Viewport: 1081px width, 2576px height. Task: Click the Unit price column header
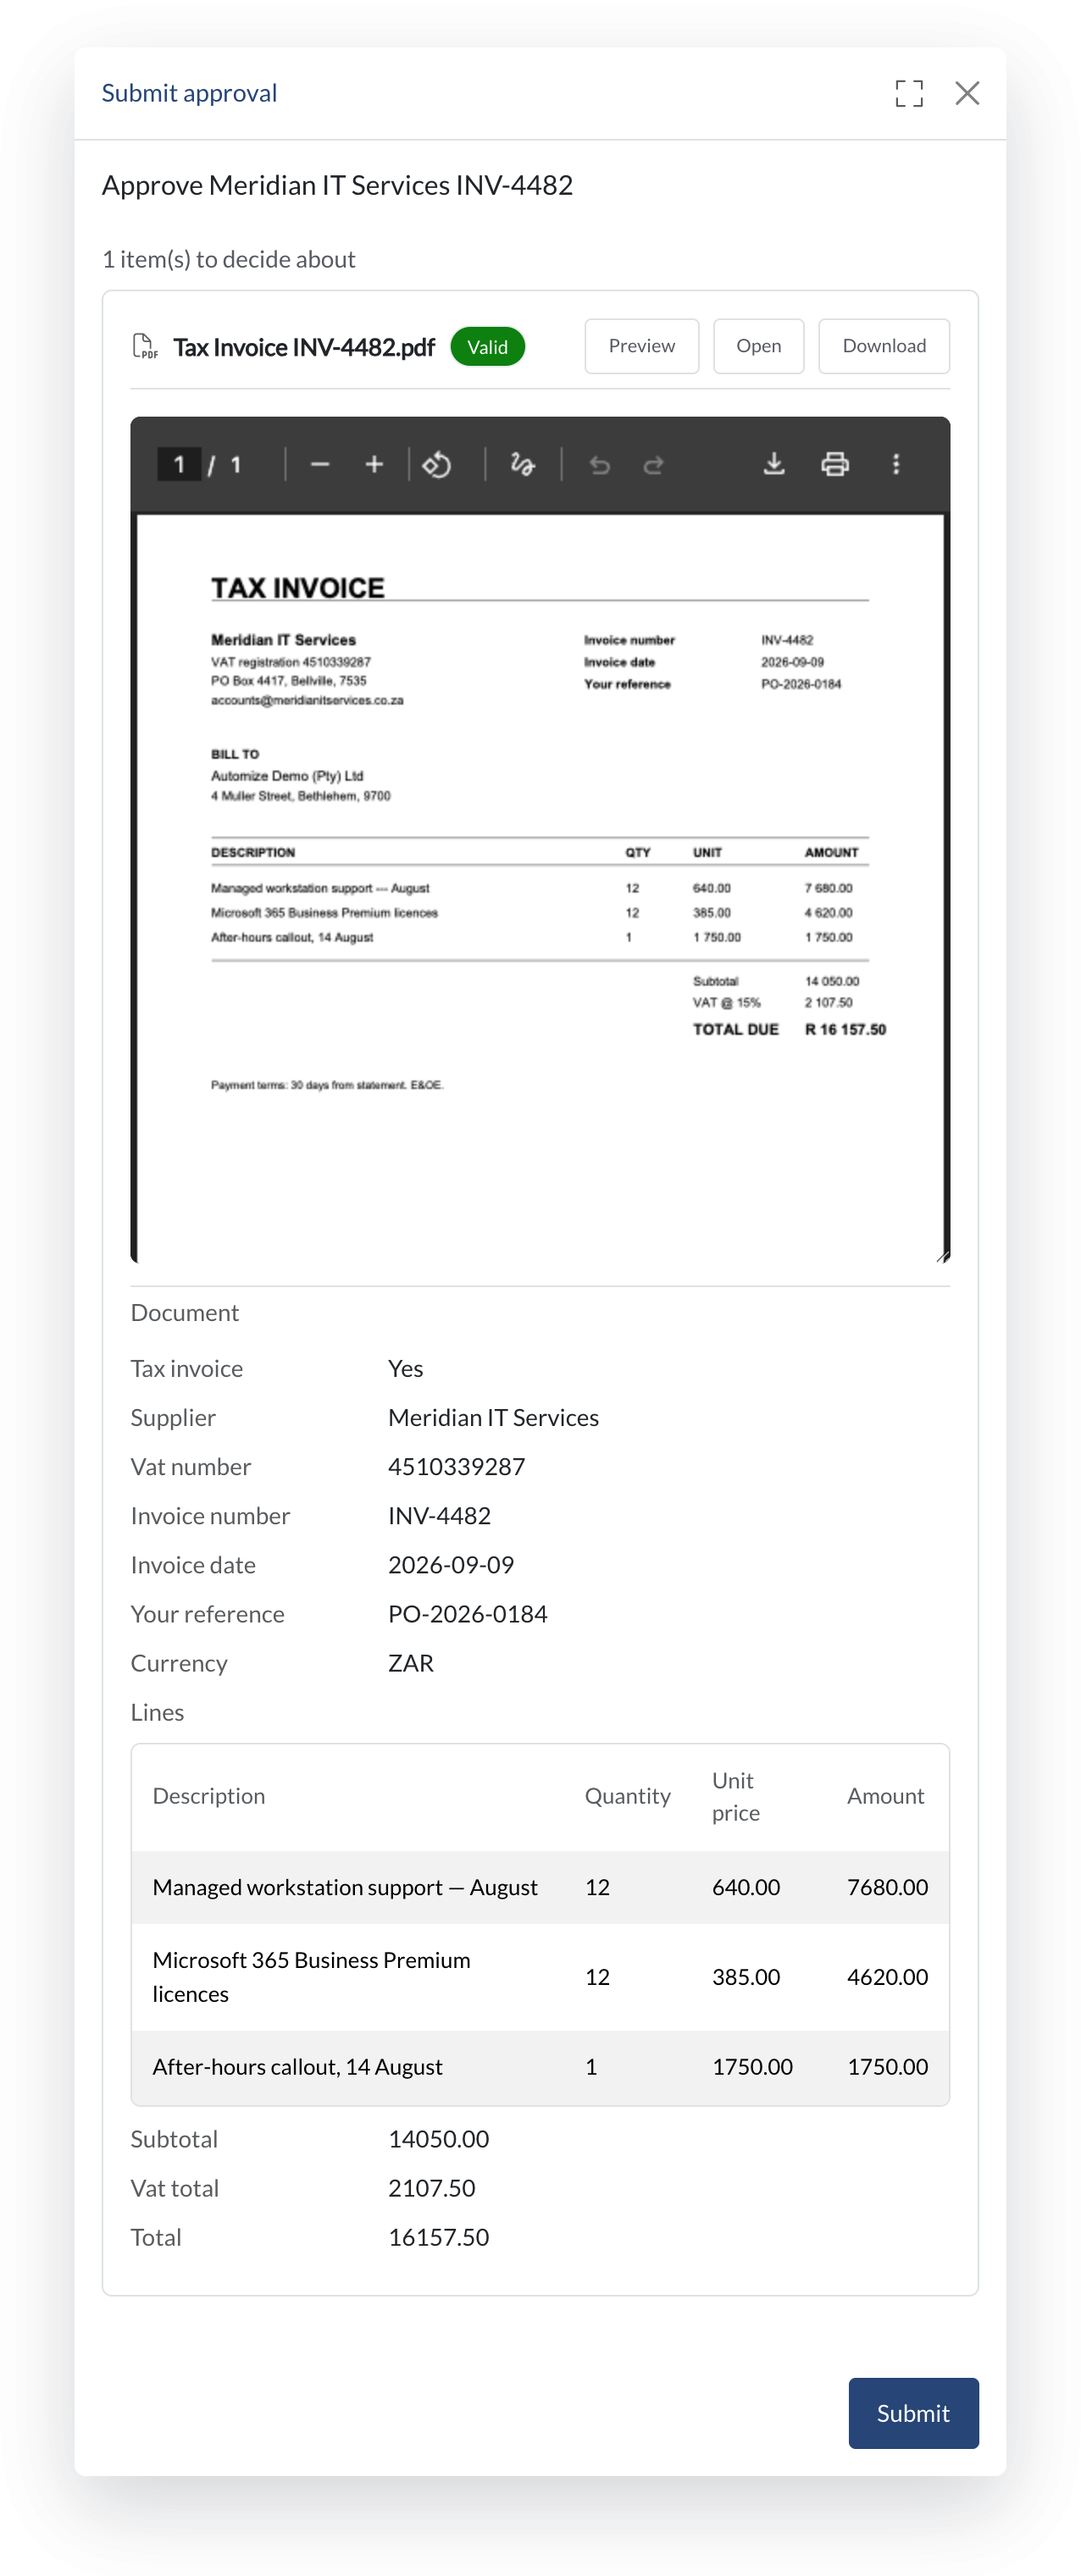[736, 1796]
